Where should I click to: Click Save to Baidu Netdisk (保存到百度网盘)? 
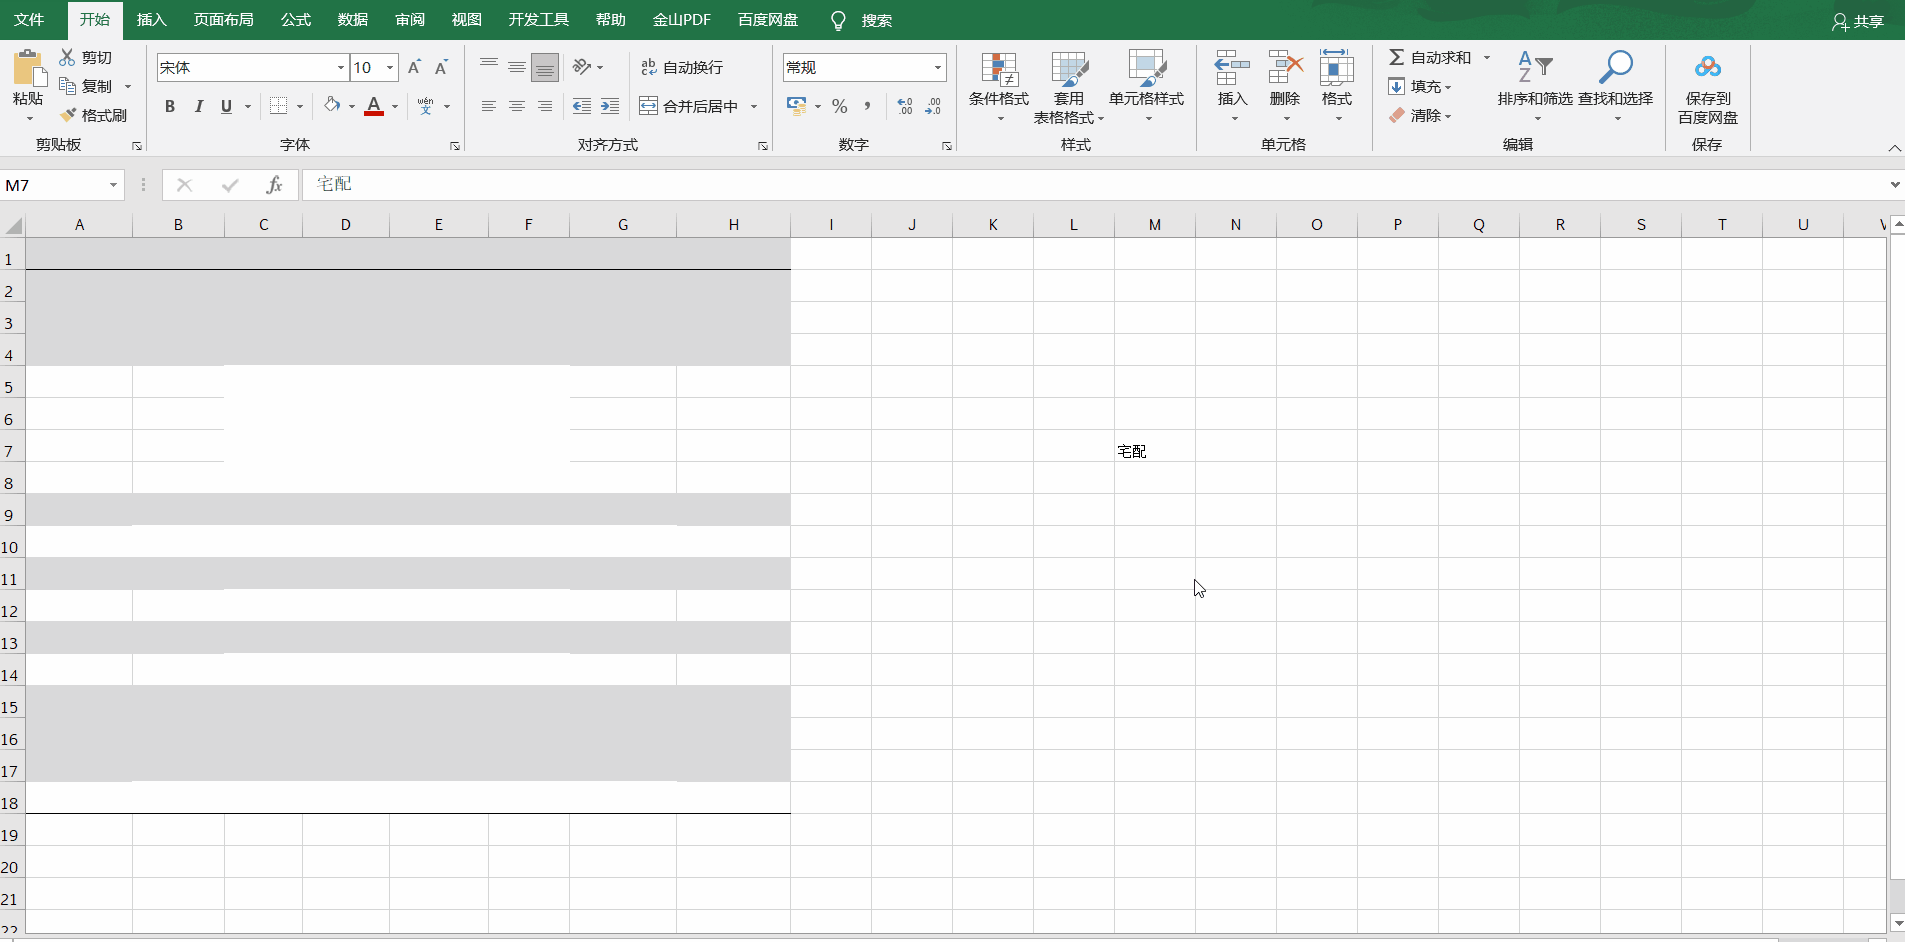pyautogui.click(x=1708, y=87)
